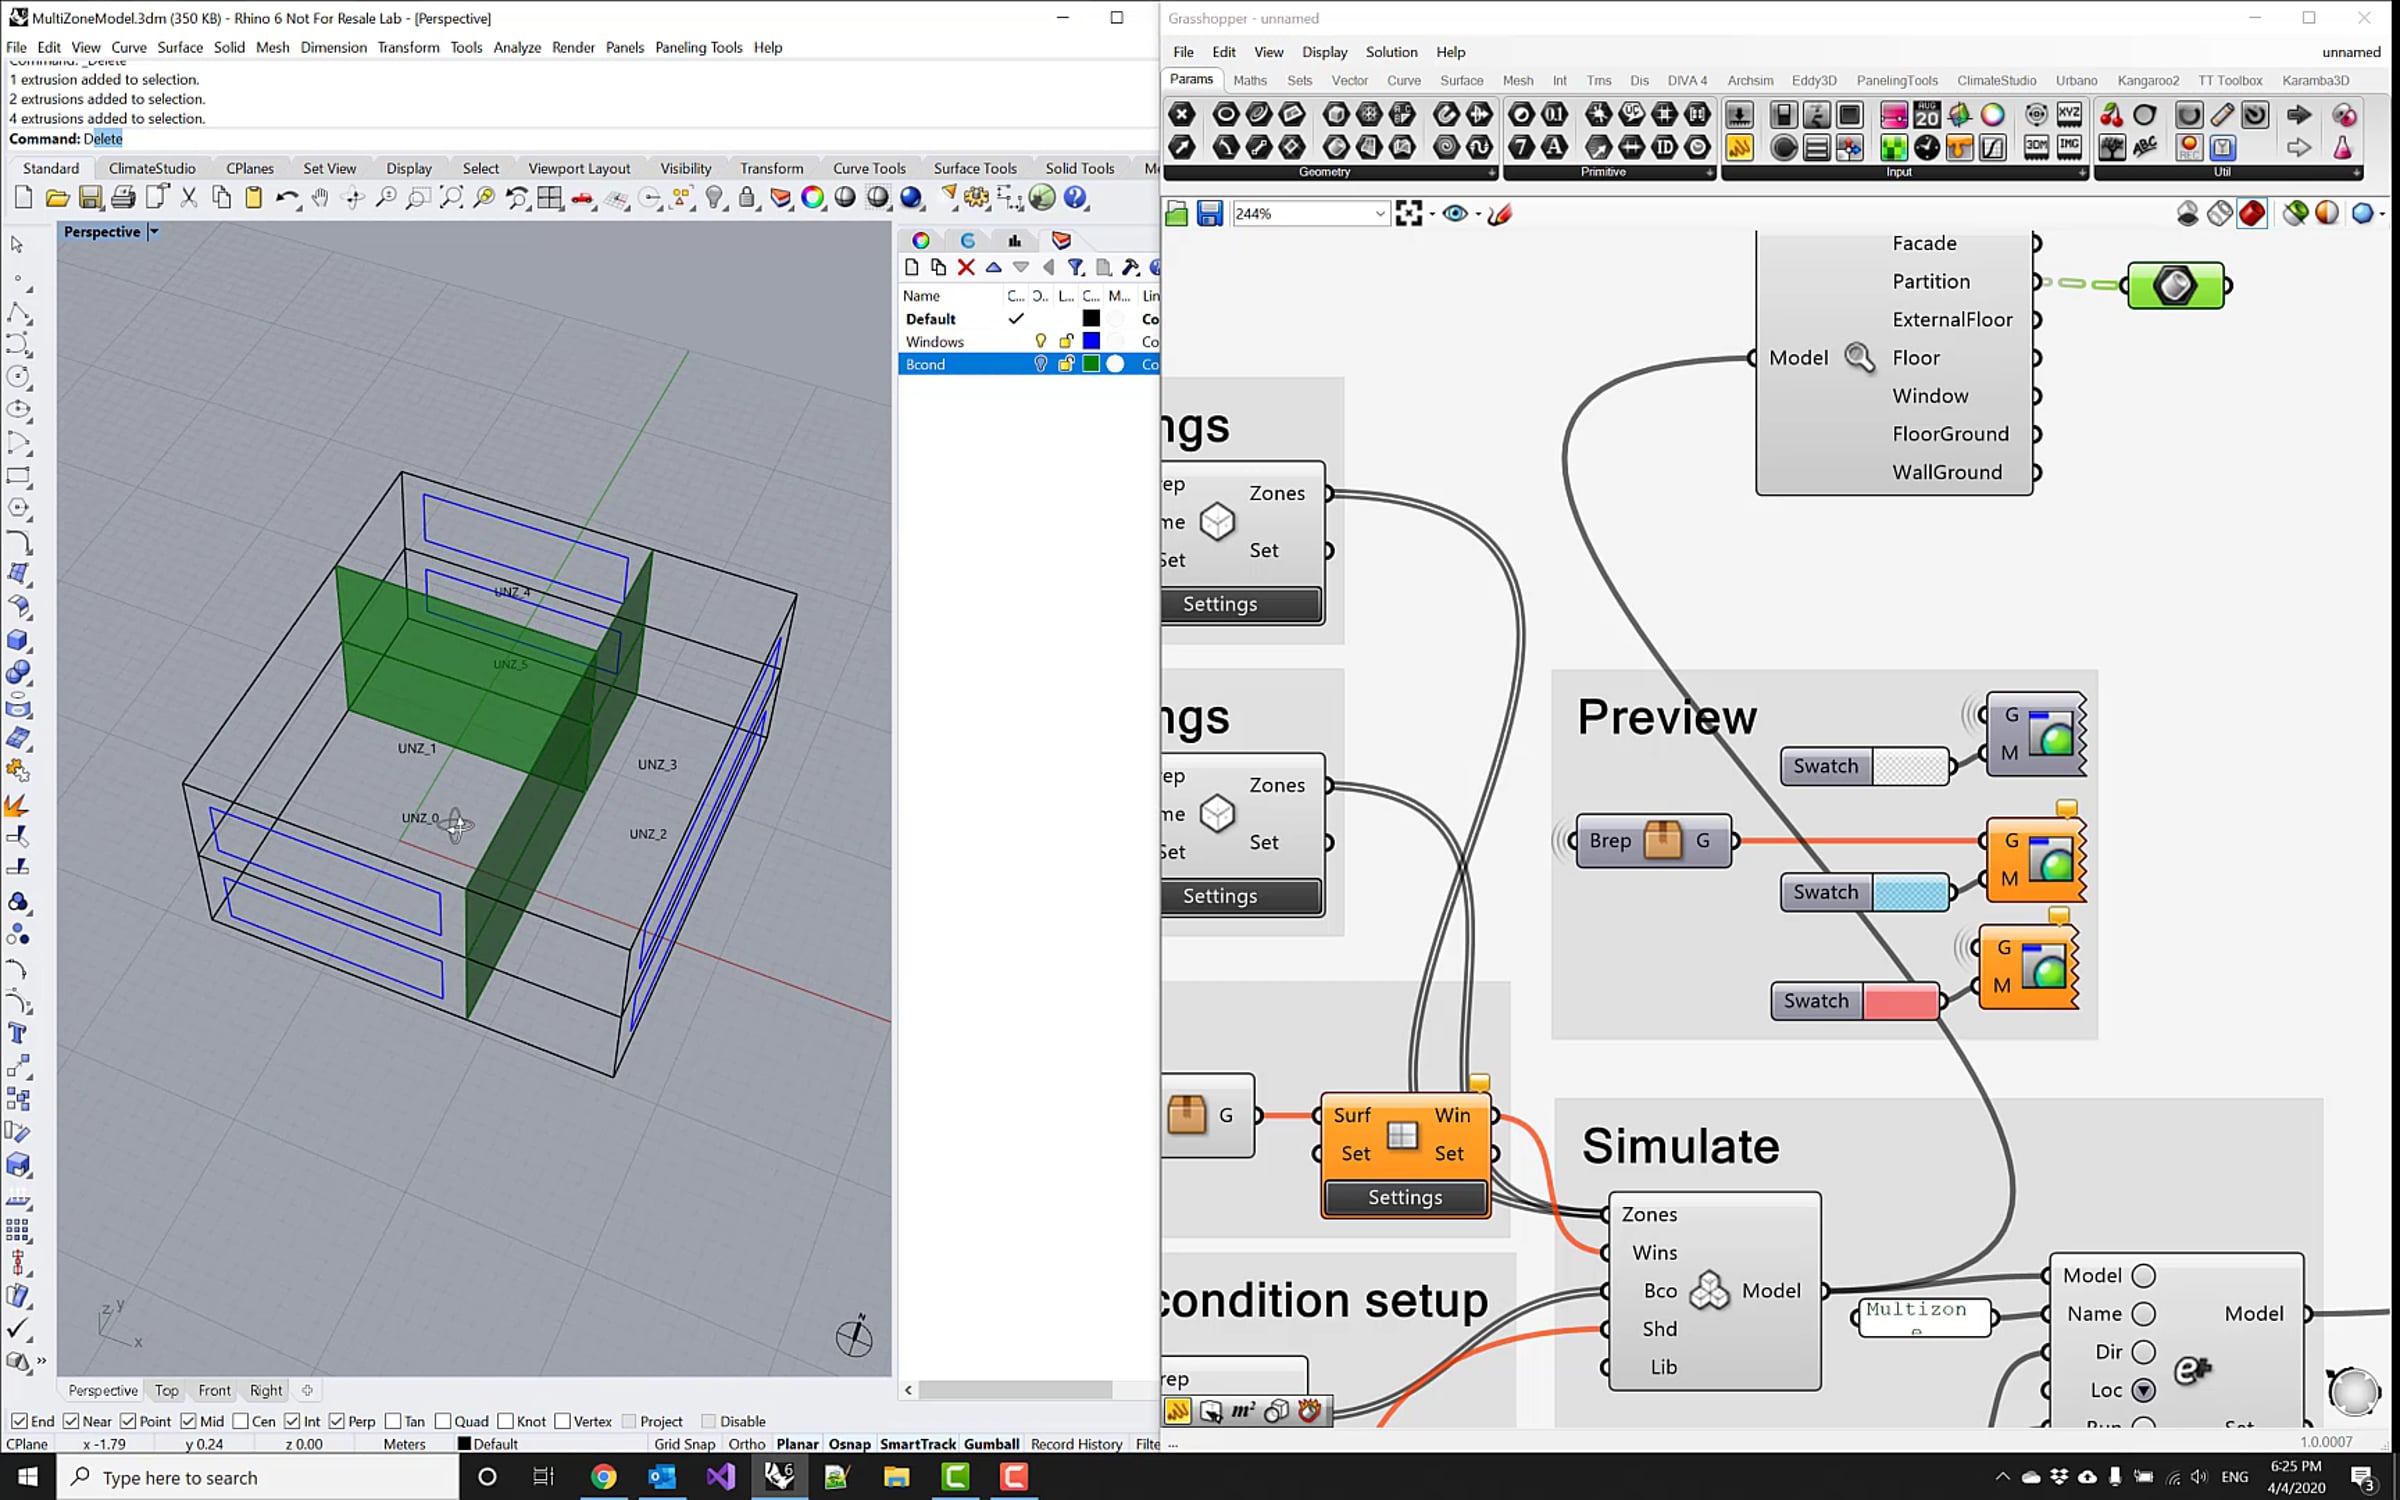Expand the Input panel in Grasshopper ribbon
This screenshot has height=1500, width=2400.
point(2082,173)
